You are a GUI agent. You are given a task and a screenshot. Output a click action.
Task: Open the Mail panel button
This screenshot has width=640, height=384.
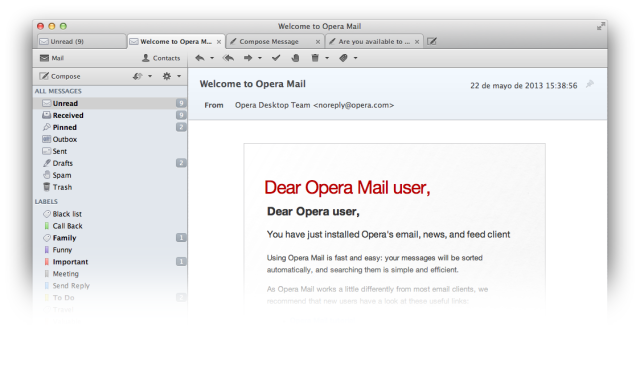[x=52, y=58]
